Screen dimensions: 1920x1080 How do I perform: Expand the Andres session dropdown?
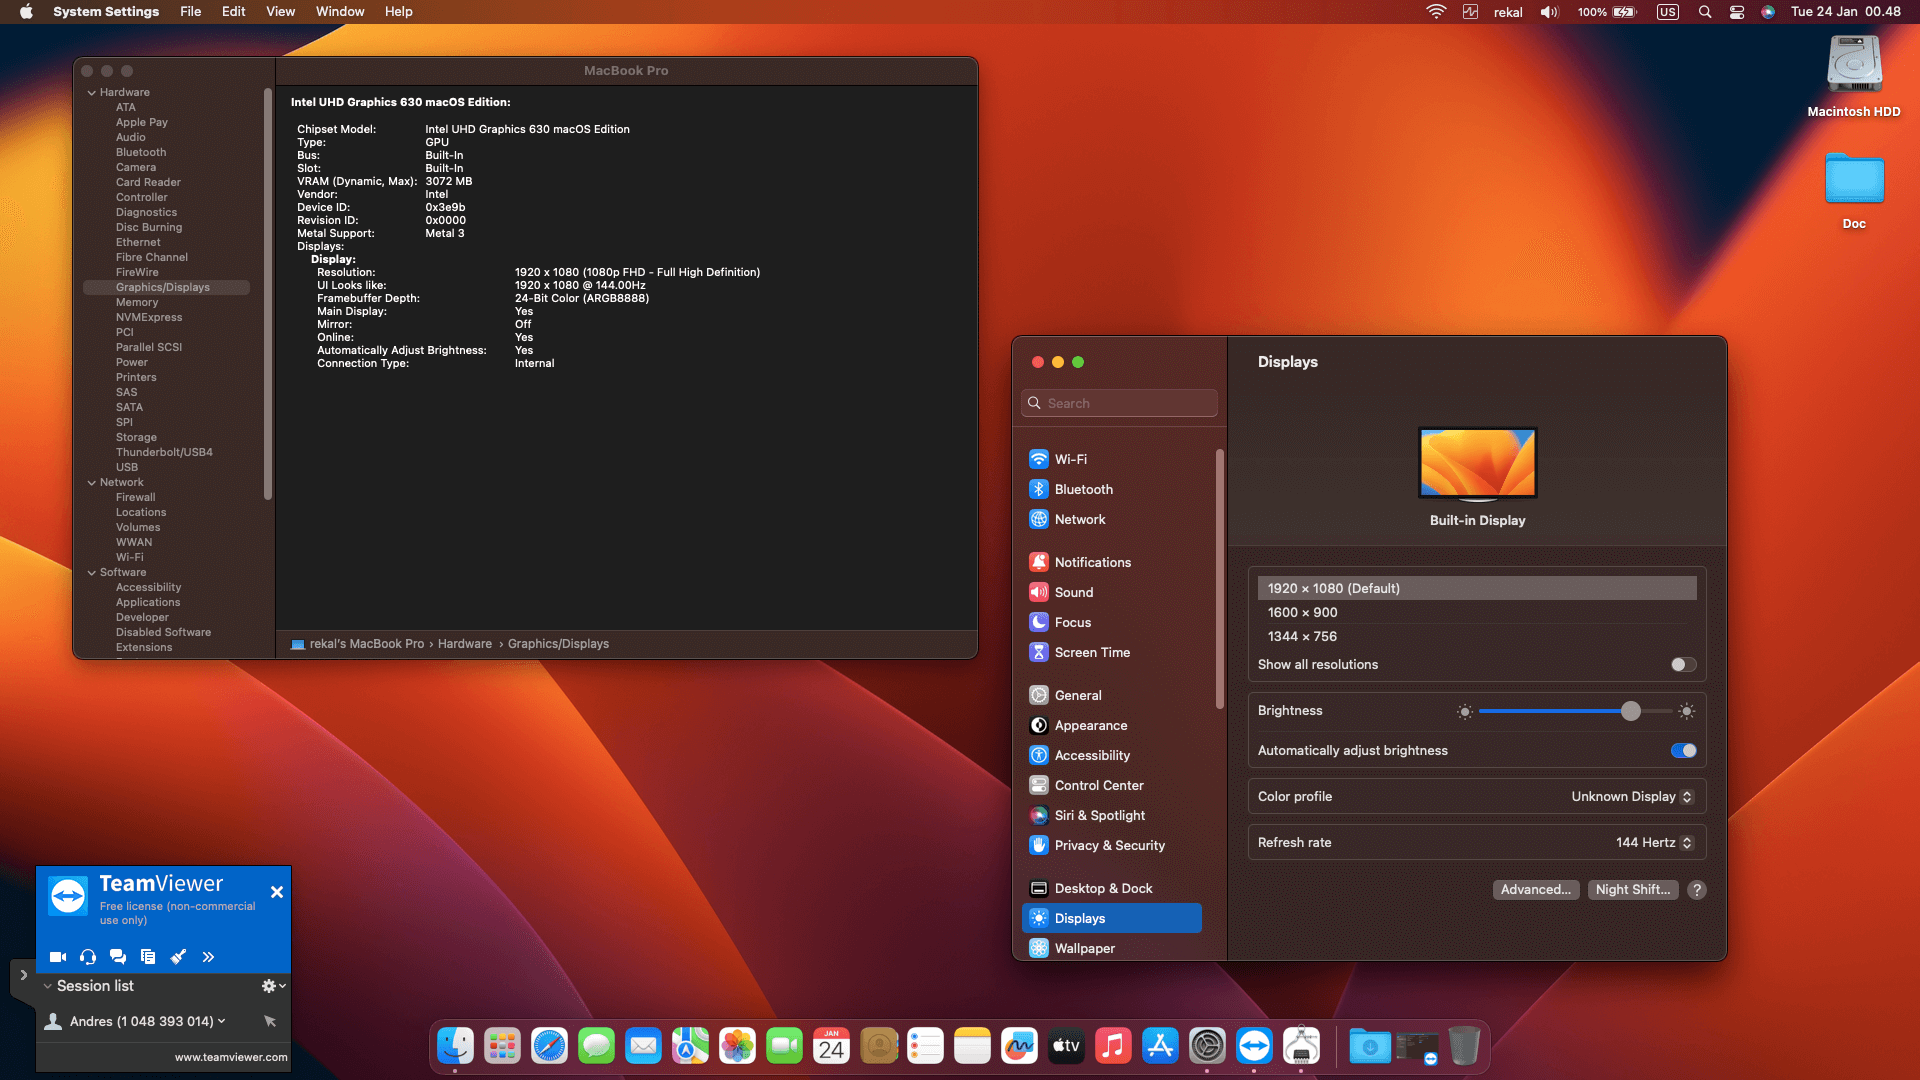(219, 1021)
